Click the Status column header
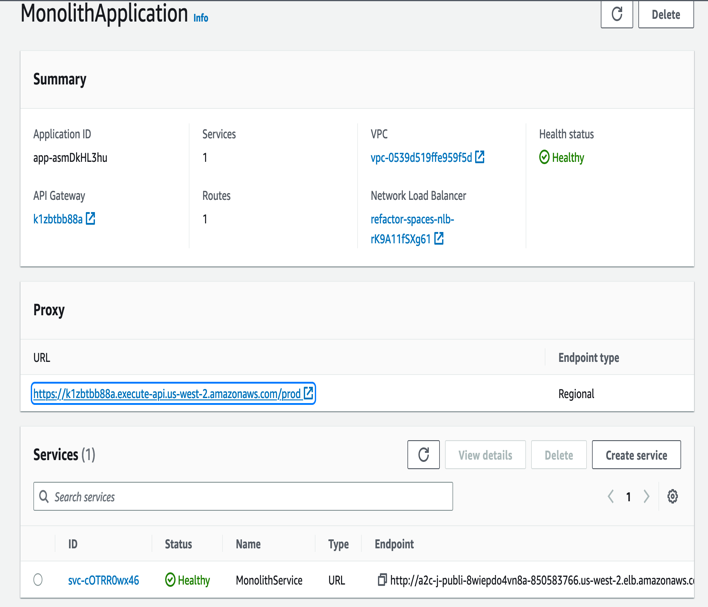The height and width of the screenshot is (607, 708). (178, 544)
